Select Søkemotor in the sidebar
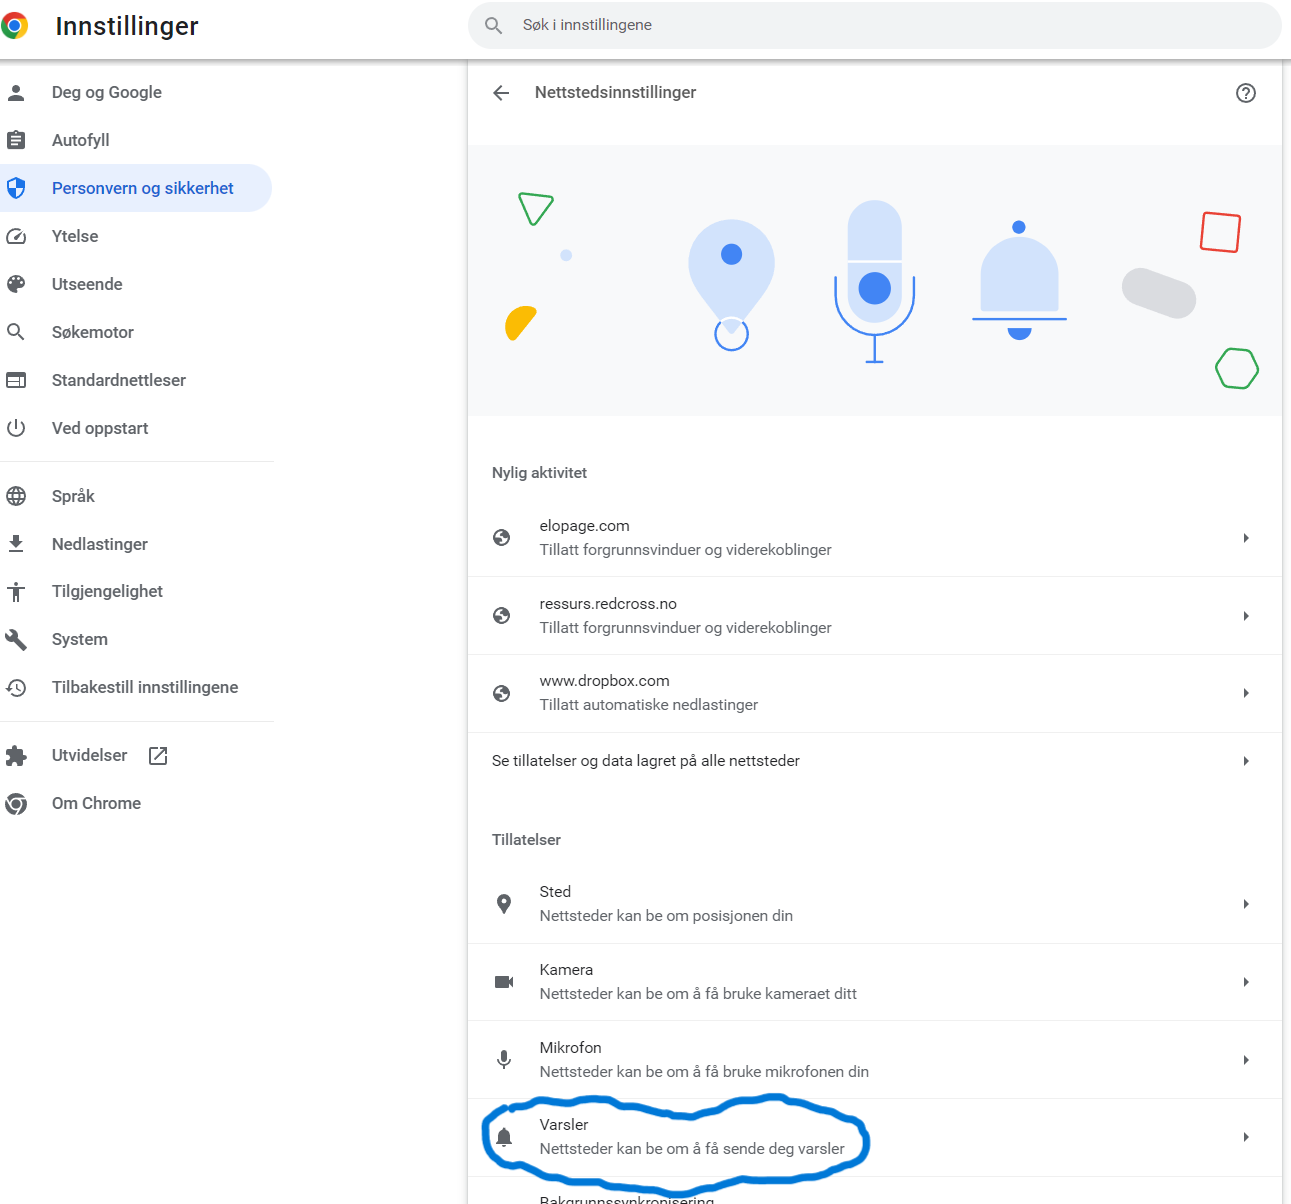The height and width of the screenshot is (1204, 1291). [x=93, y=332]
